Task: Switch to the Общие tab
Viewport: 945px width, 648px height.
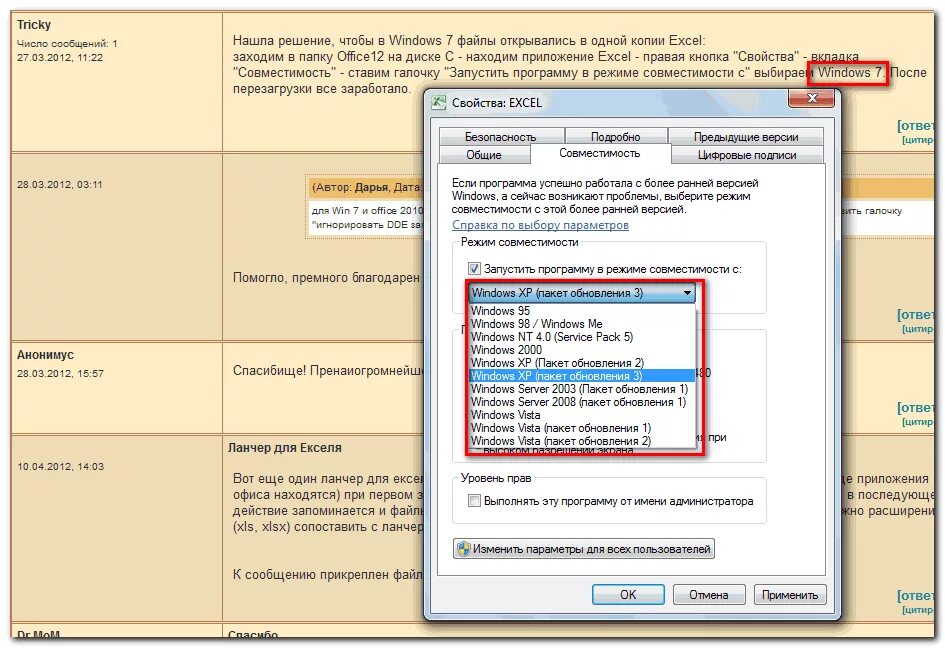Action: pos(484,155)
